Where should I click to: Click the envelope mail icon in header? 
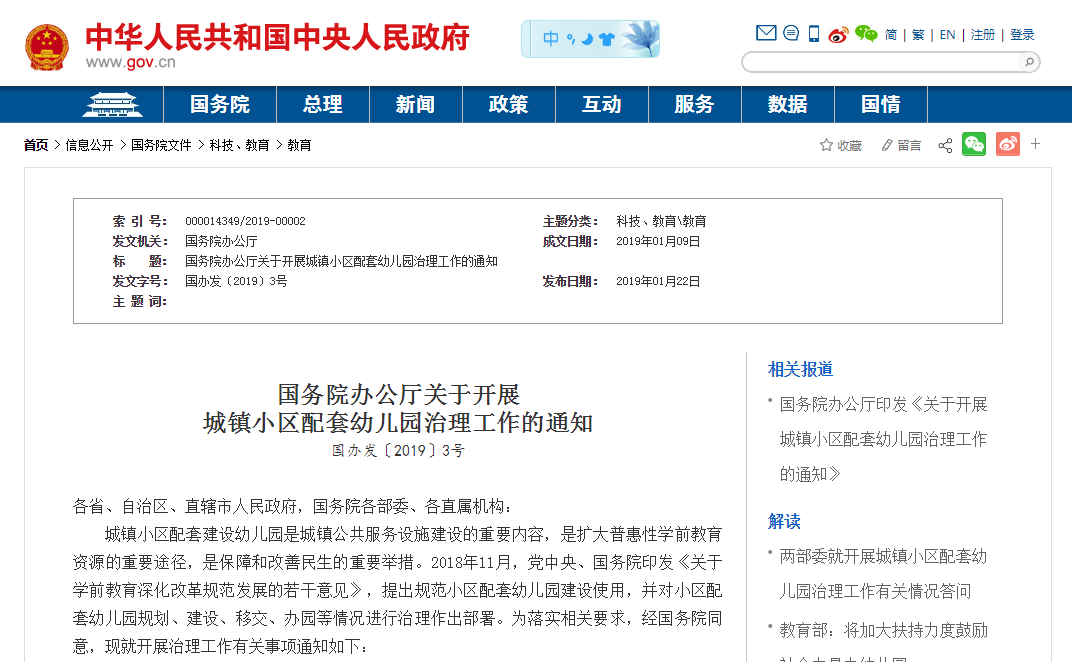766,34
